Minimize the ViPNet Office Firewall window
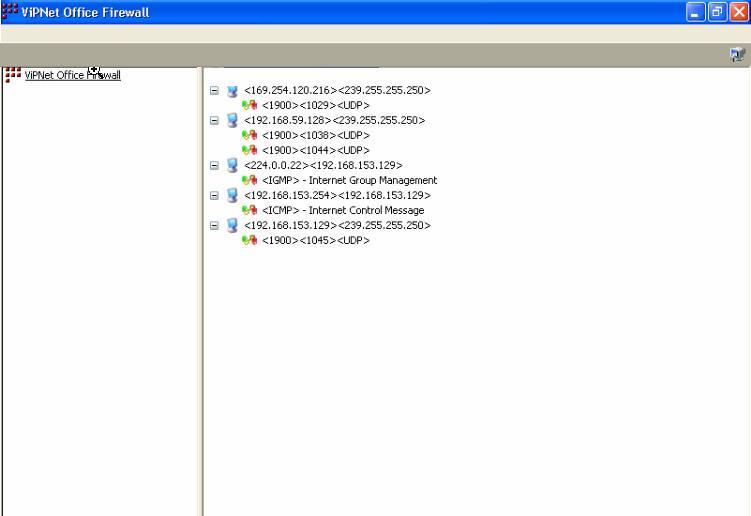The width and height of the screenshot is (751, 516). click(x=695, y=12)
